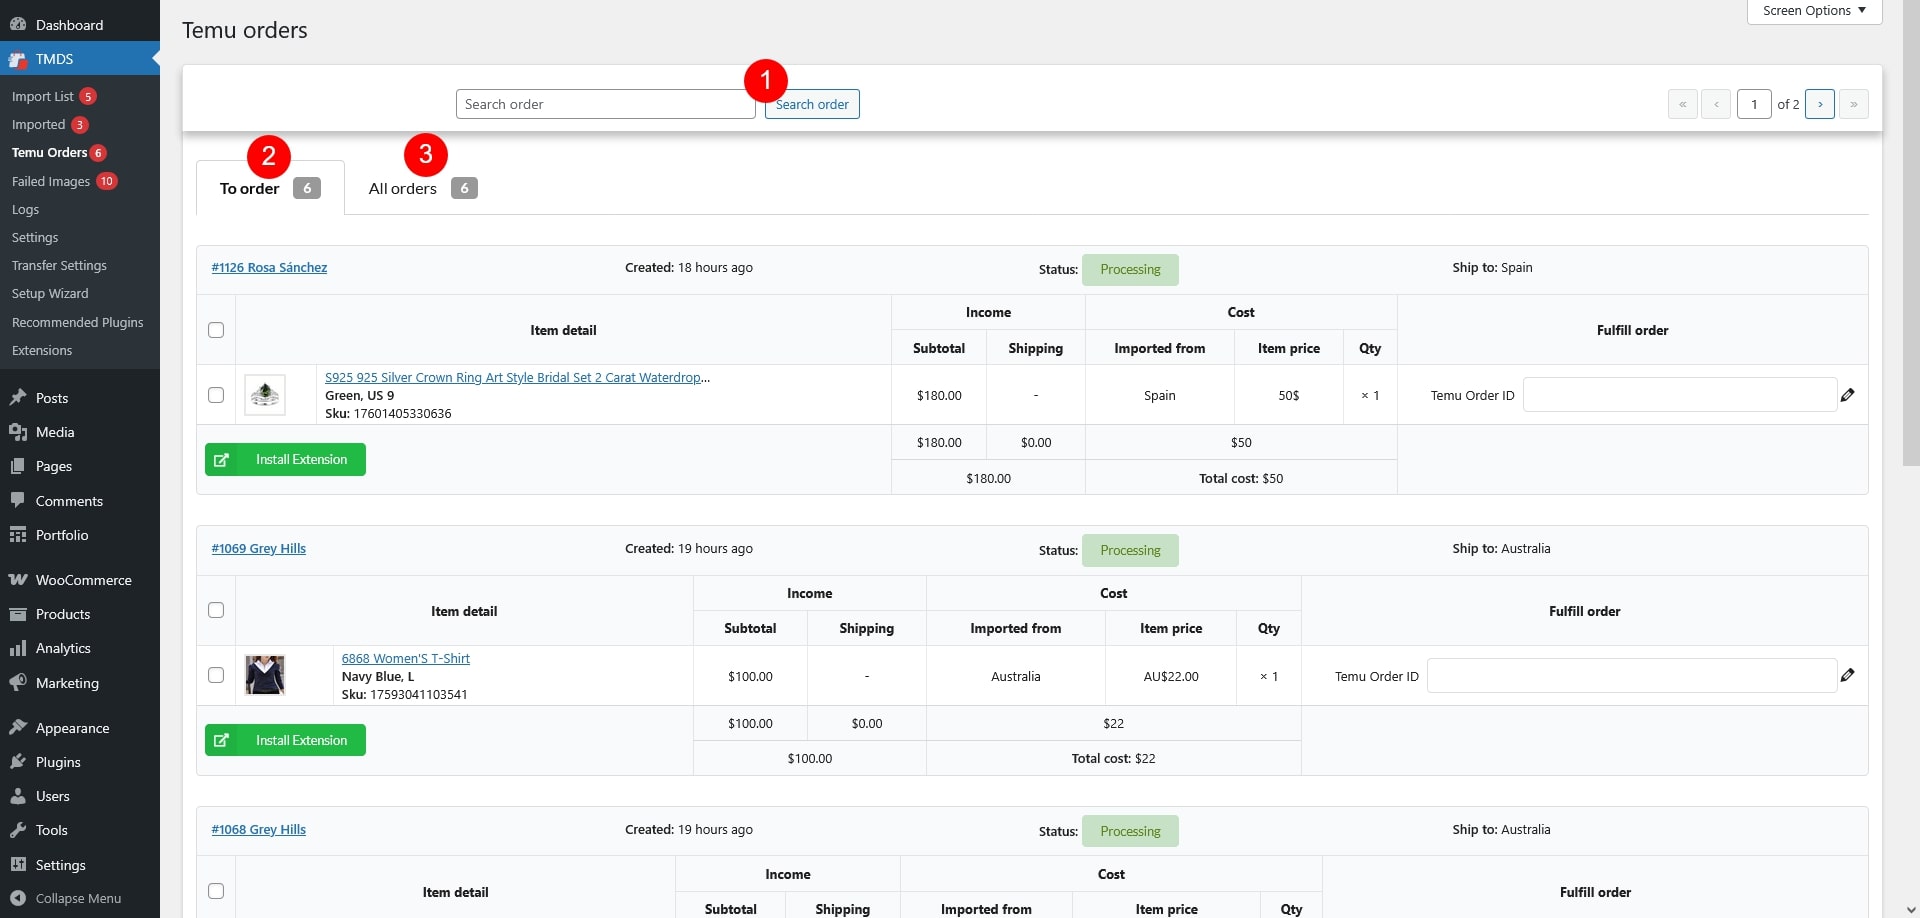The height and width of the screenshot is (918, 1920).
Task: Click the Comments bubble icon
Action: 18,501
